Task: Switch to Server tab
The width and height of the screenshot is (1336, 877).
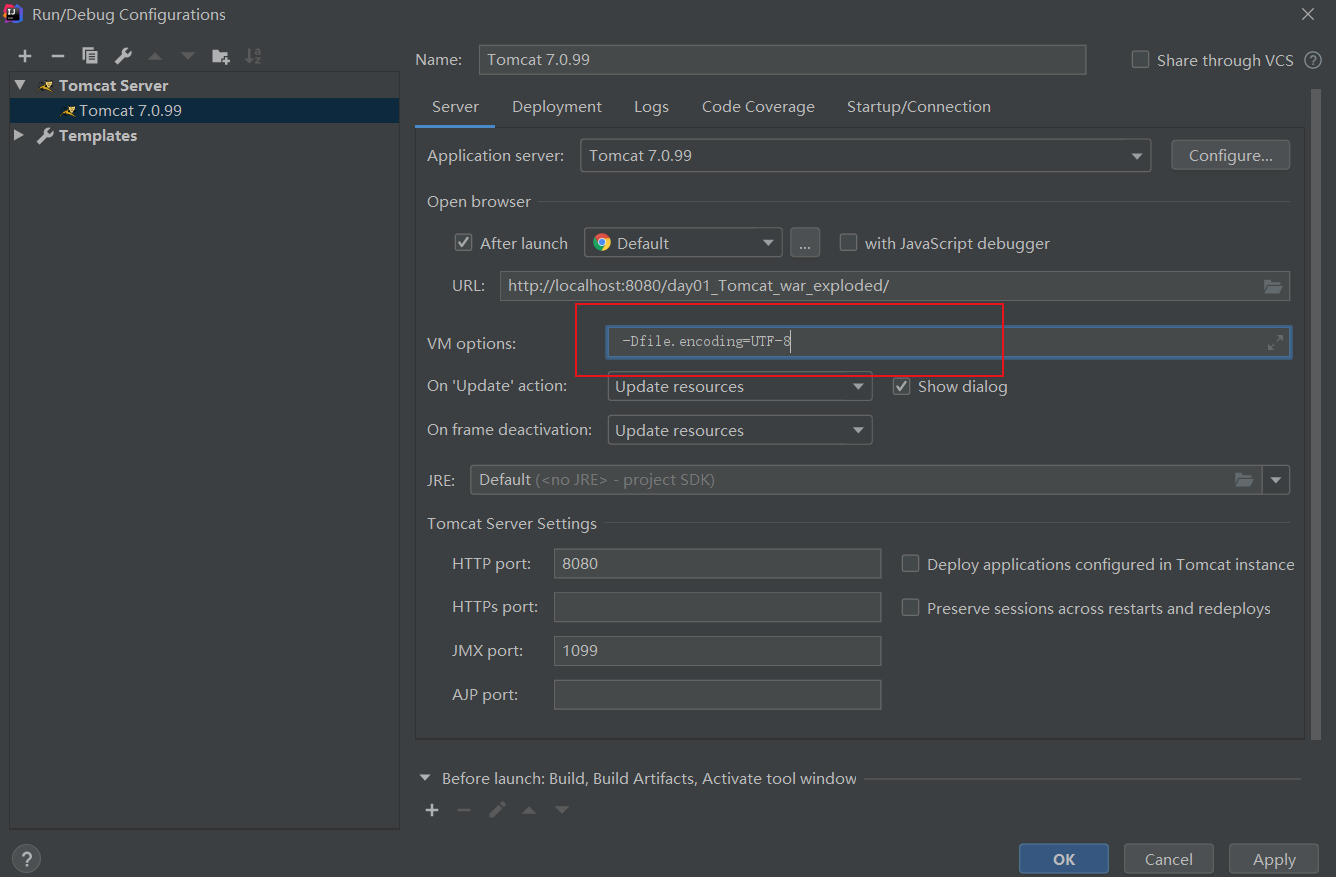Action: (x=455, y=107)
